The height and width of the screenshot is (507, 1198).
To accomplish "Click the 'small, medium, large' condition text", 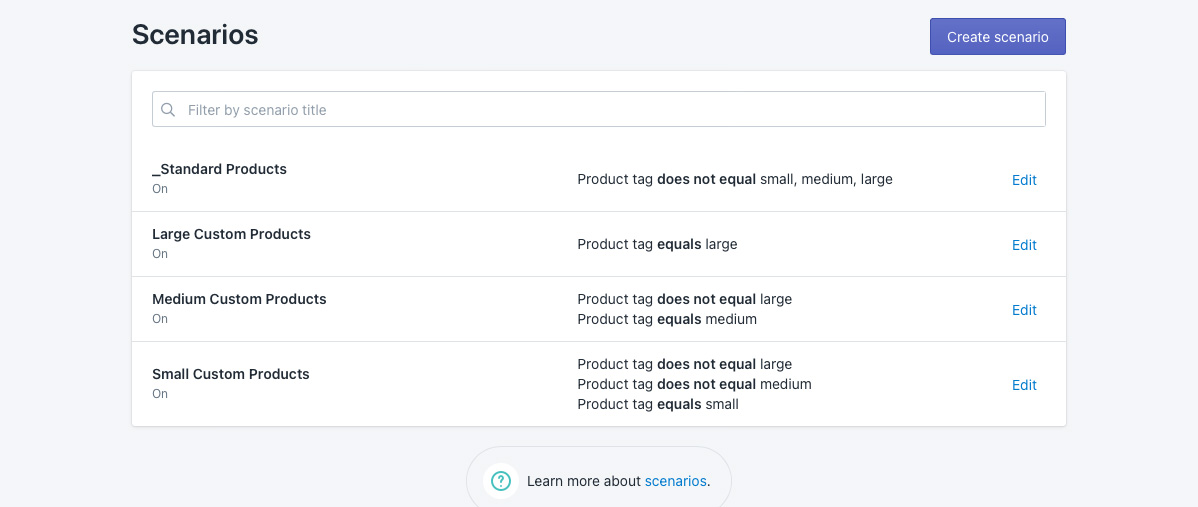I will click(826, 179).
